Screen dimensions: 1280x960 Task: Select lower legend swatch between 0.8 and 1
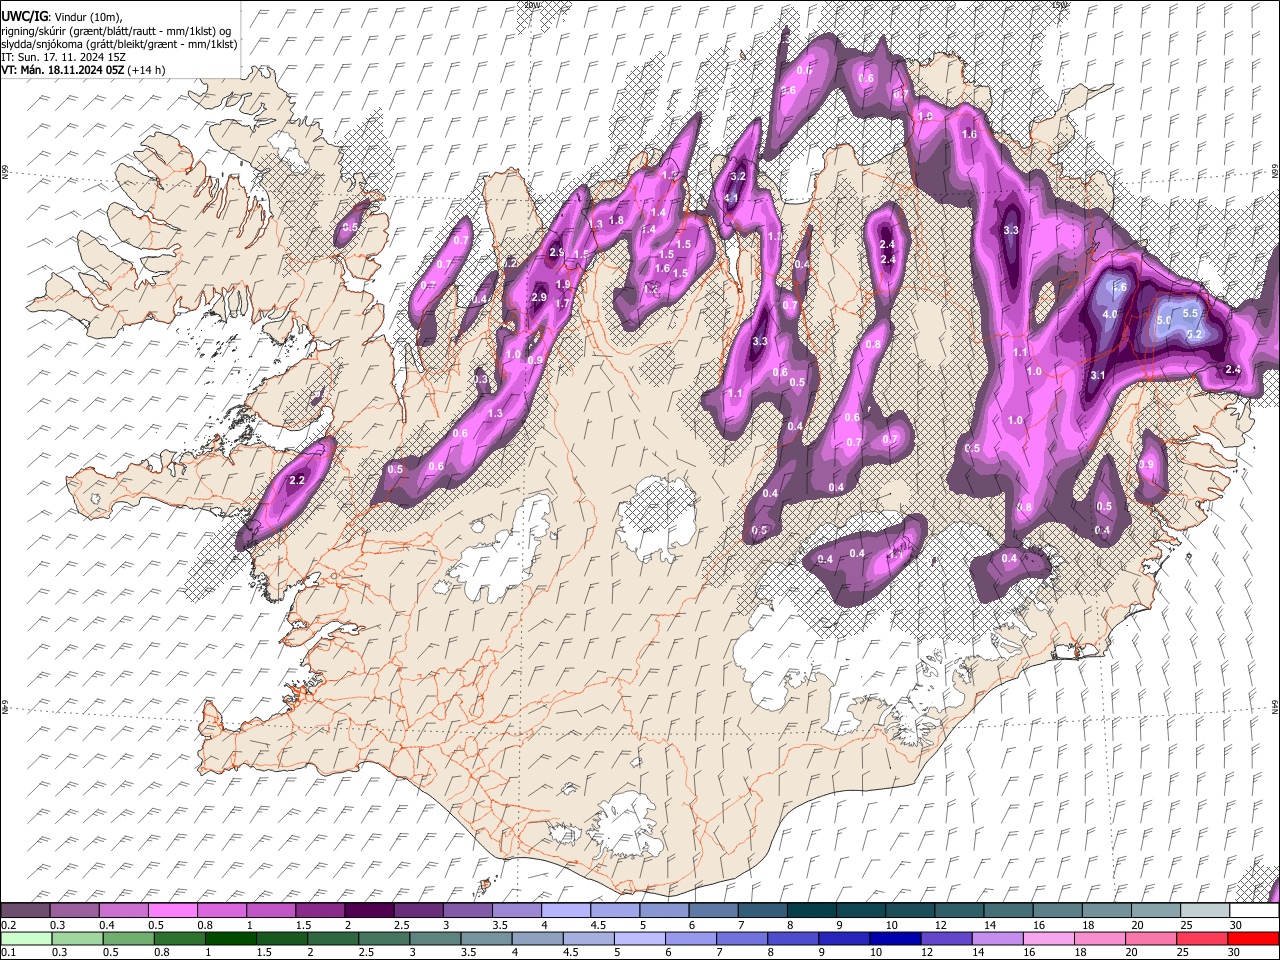(179, 938)
